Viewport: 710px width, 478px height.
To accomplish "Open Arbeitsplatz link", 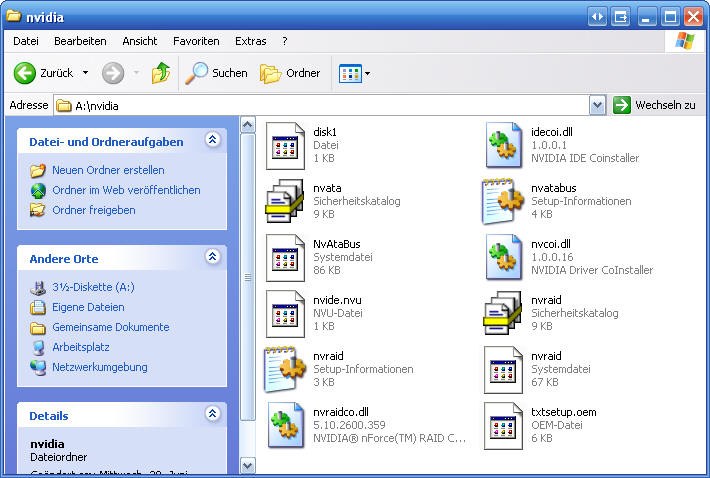I will coord(81,347).
